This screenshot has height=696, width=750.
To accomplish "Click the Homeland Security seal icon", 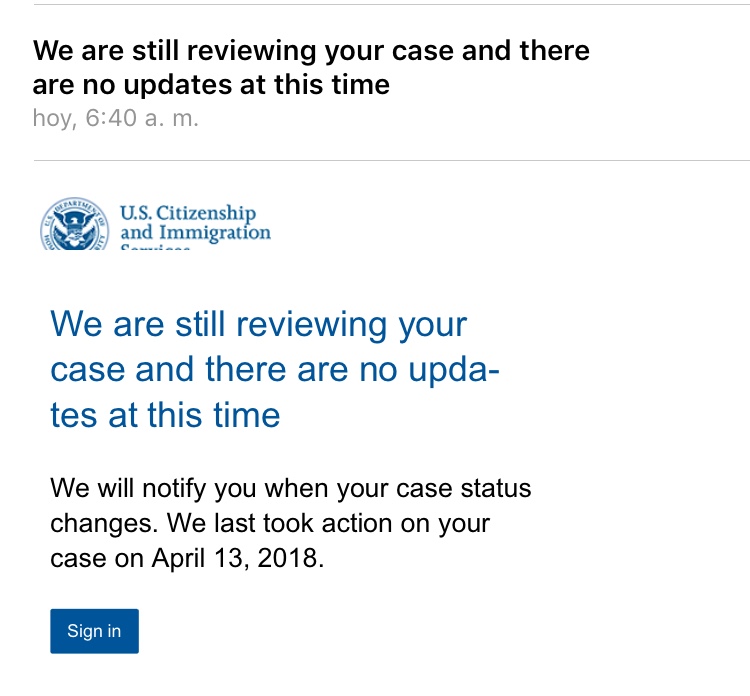I will tap(74, 224).
